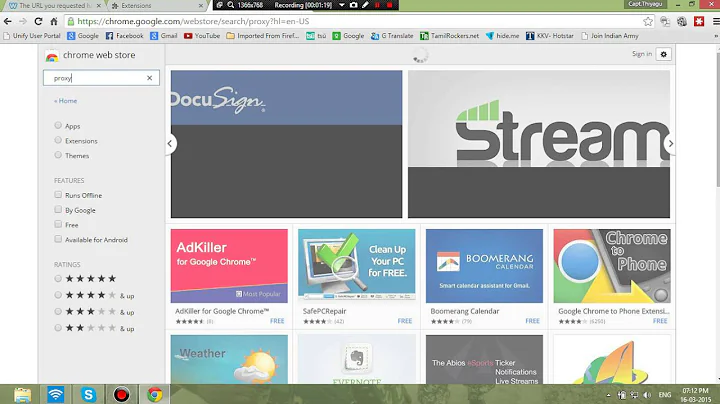
Task: Open the DocuSign featured banner
Action: pyautogui.click(x=287, y=144)
